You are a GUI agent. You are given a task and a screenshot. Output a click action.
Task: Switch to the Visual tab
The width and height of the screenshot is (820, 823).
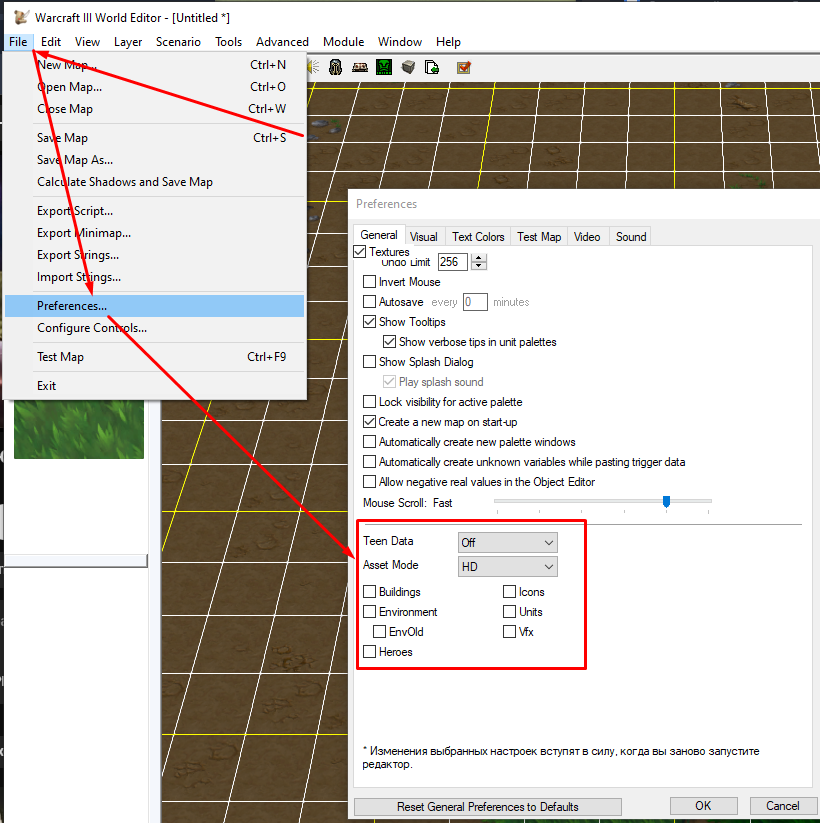point(424,237)
